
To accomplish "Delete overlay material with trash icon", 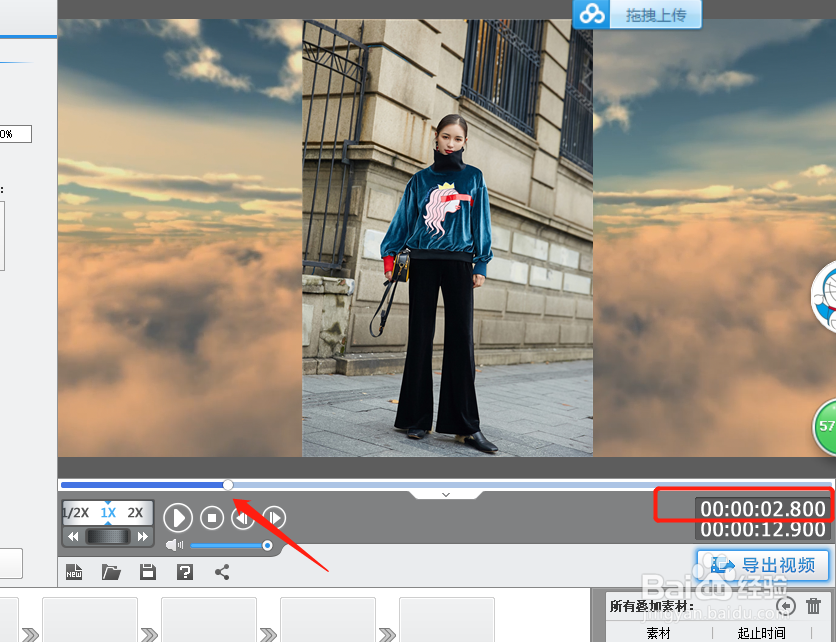I will pos(814,606).
